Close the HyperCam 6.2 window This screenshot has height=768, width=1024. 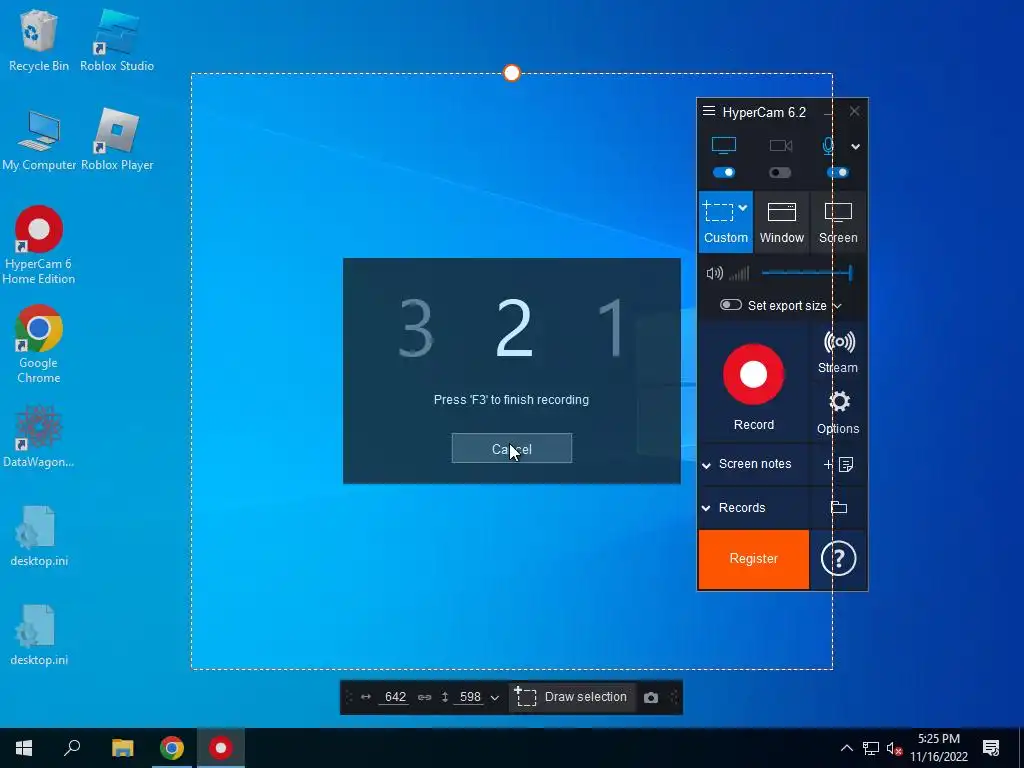(x=854, y=112)
